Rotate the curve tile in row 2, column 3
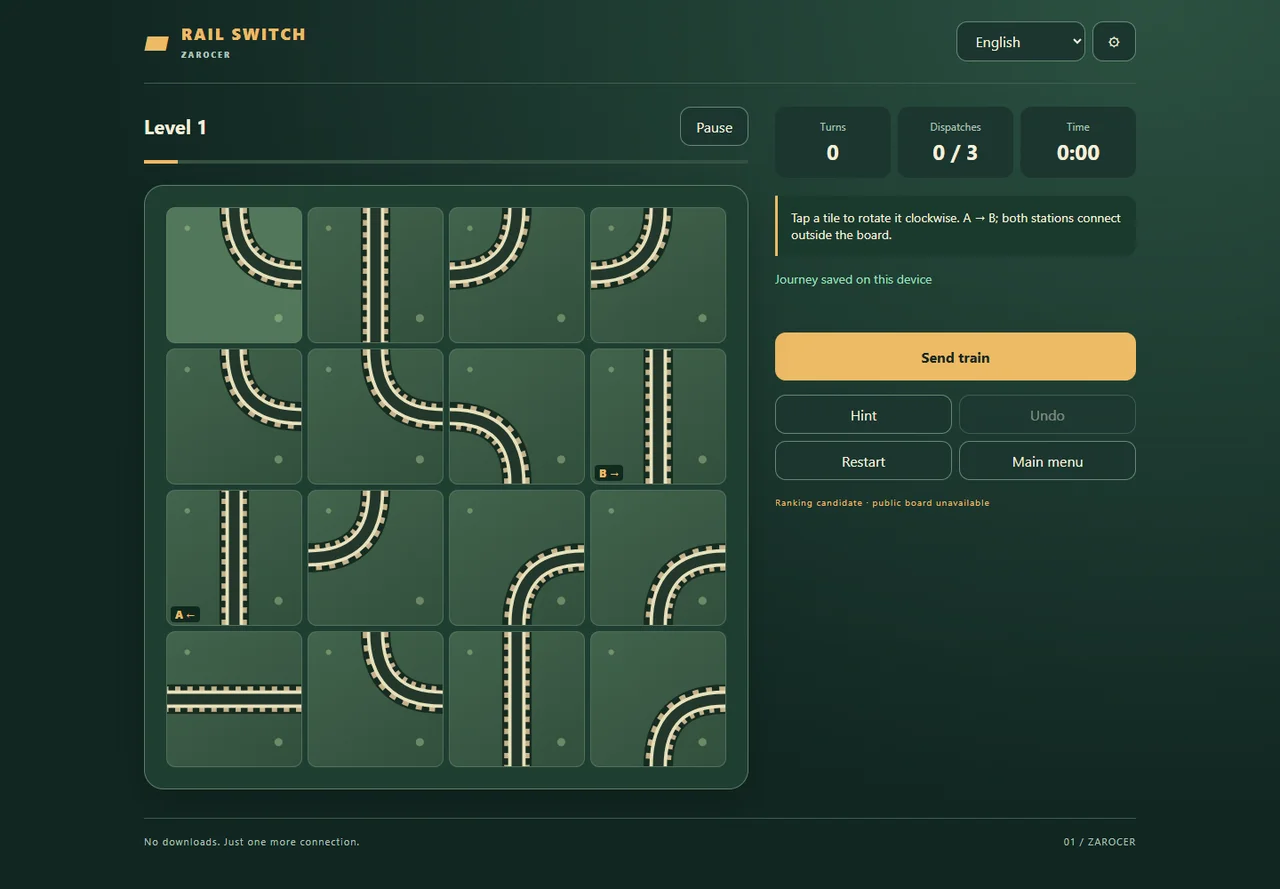Screen dimensions: 1280x889 (x=517, y=416)
